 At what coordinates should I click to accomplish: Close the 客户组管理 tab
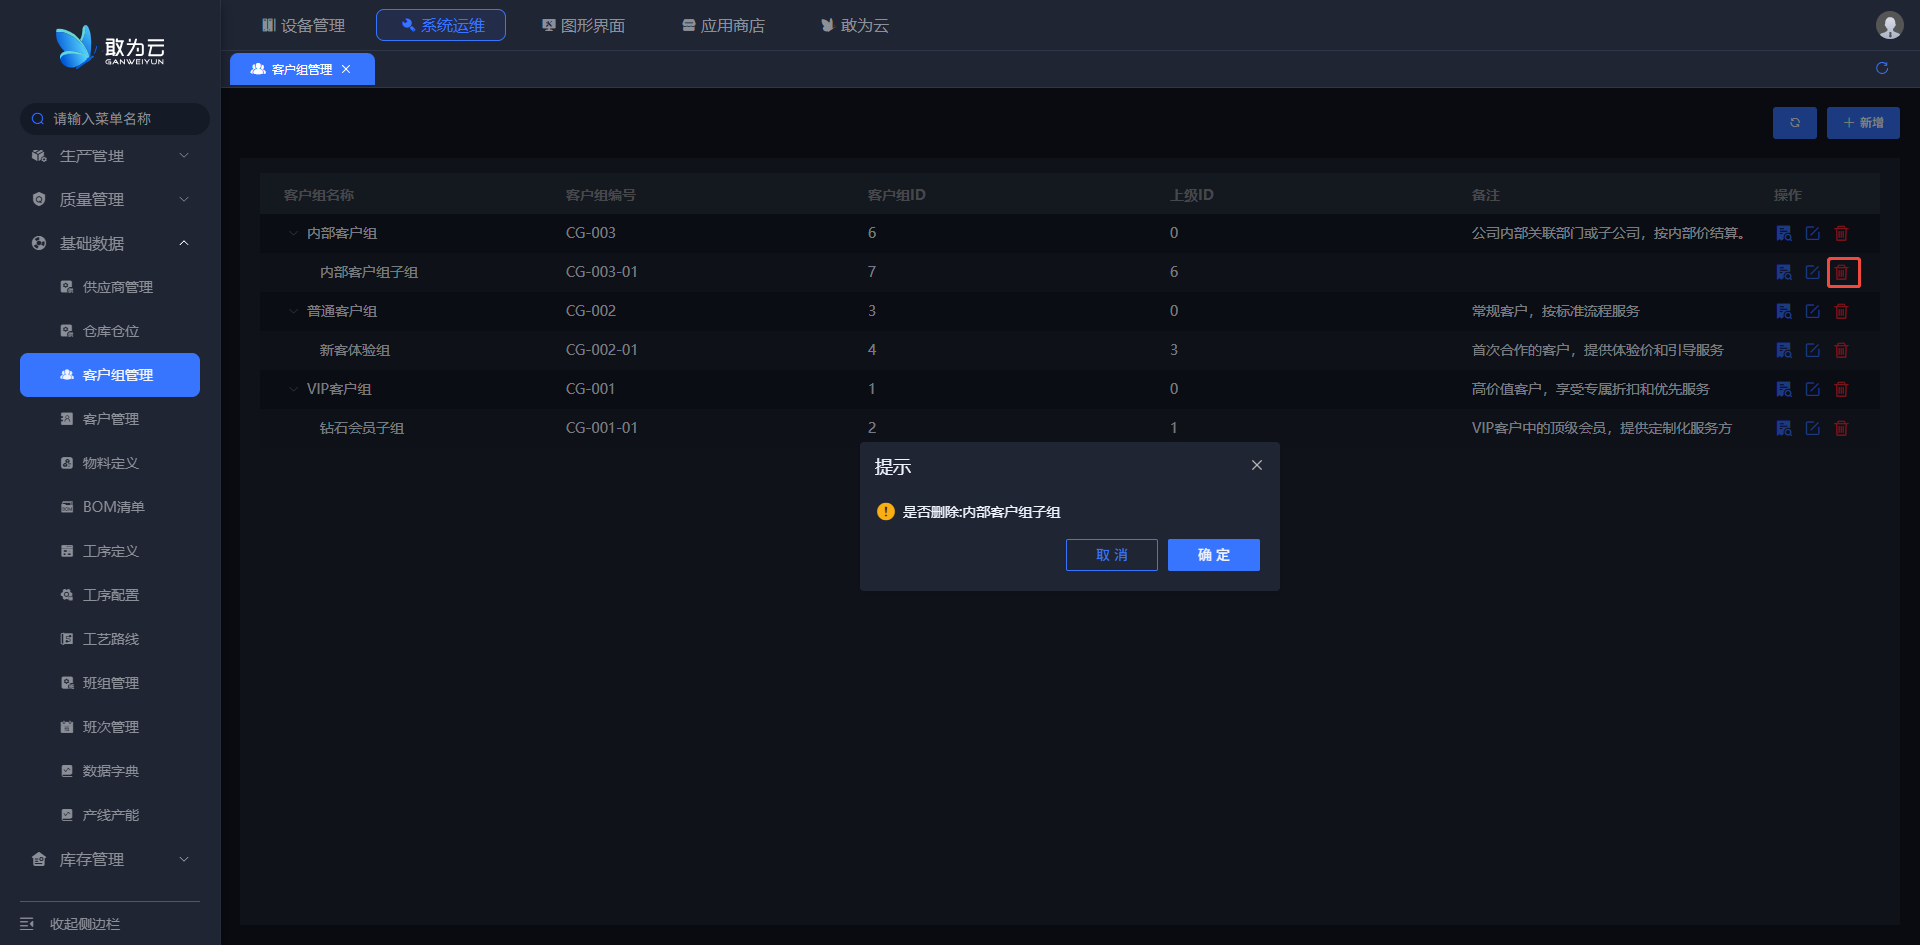pyautogui.click(x=346, y=69)
